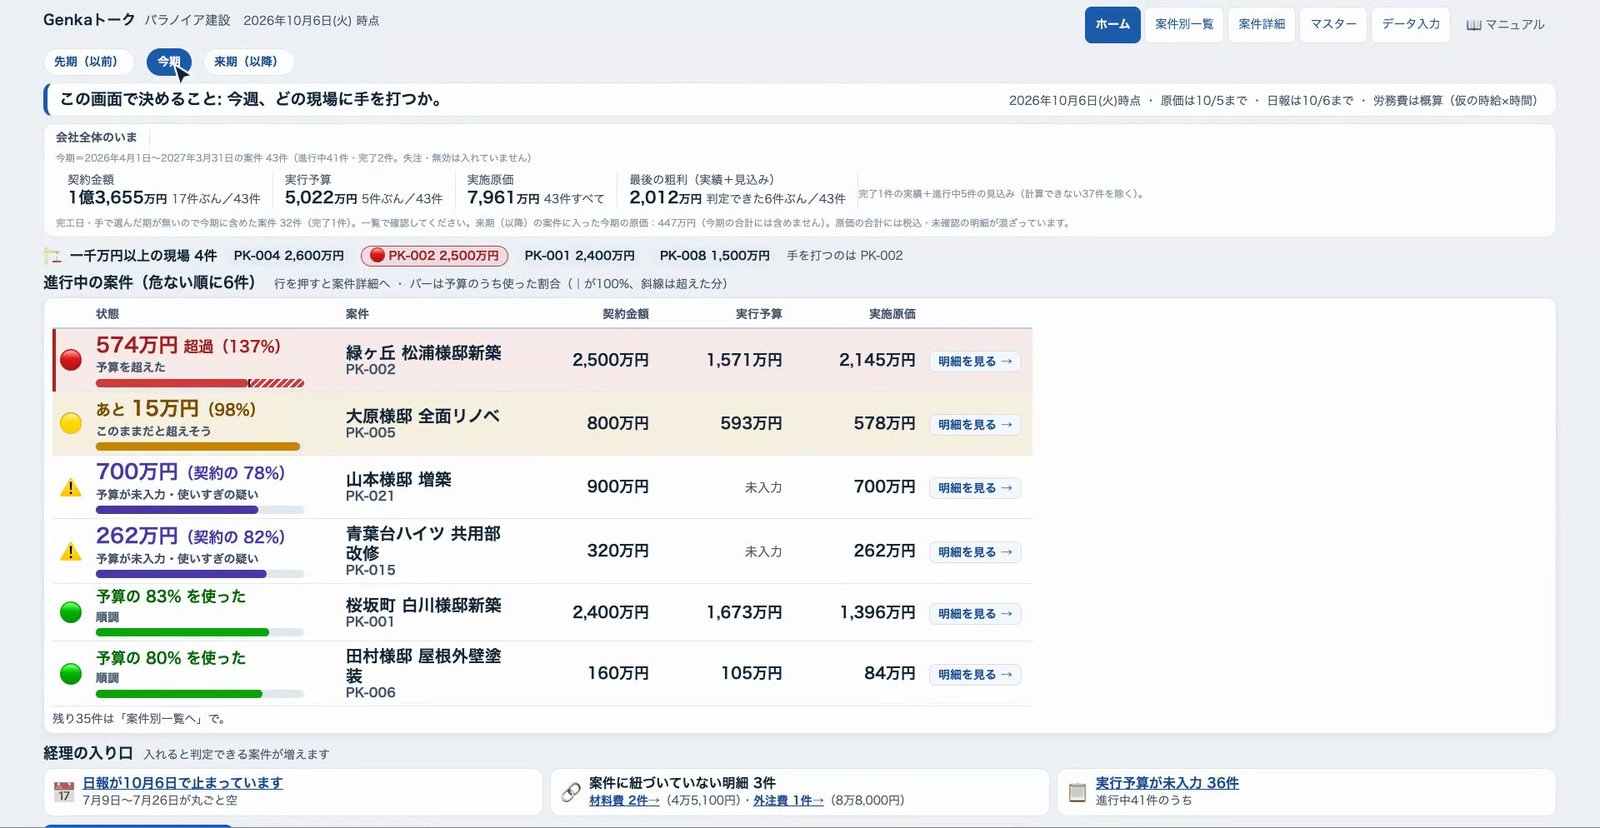Click the warning triangle for PK-015 青葉台ハイツ

coord(71,551)
